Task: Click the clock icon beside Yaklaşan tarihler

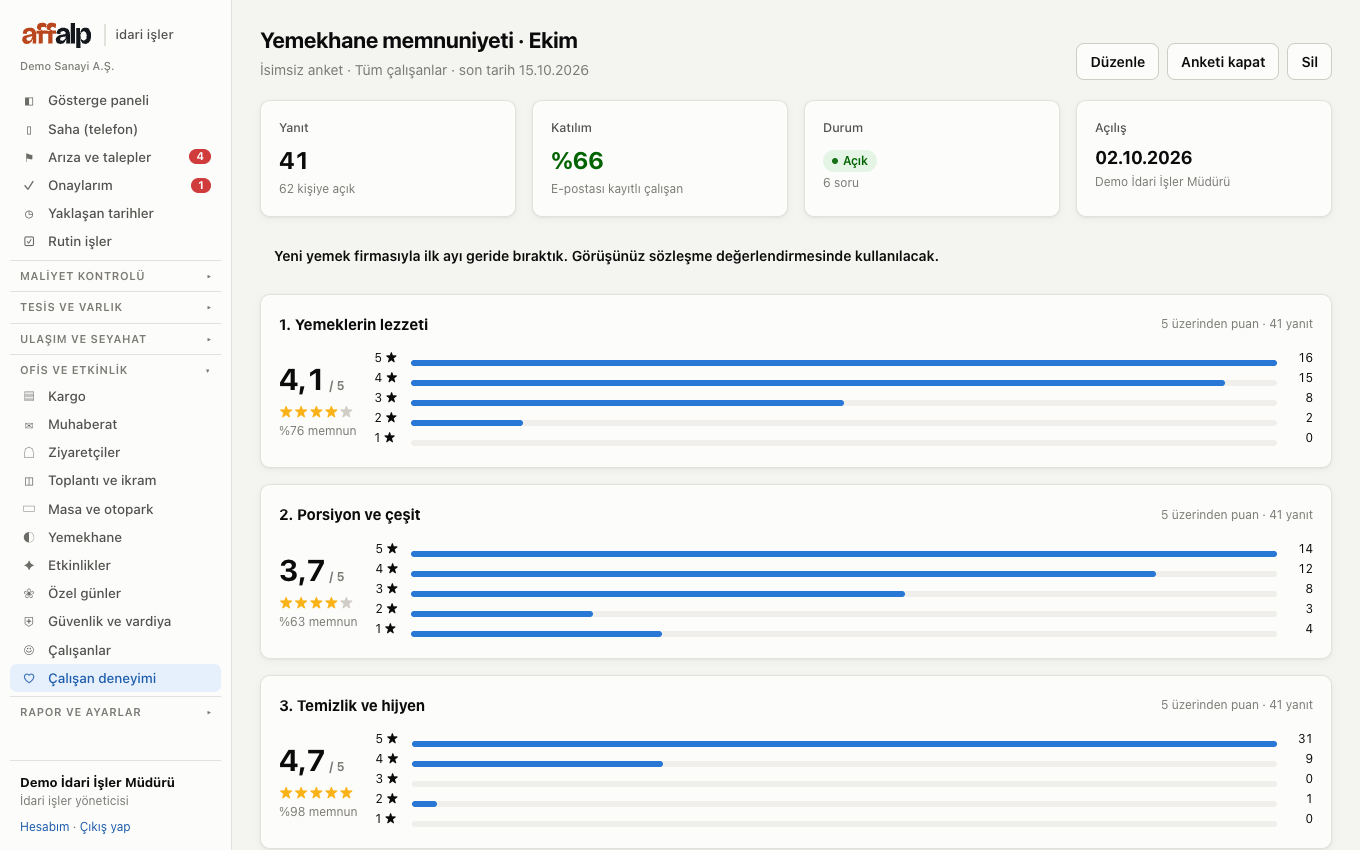Action: point(29,214)
